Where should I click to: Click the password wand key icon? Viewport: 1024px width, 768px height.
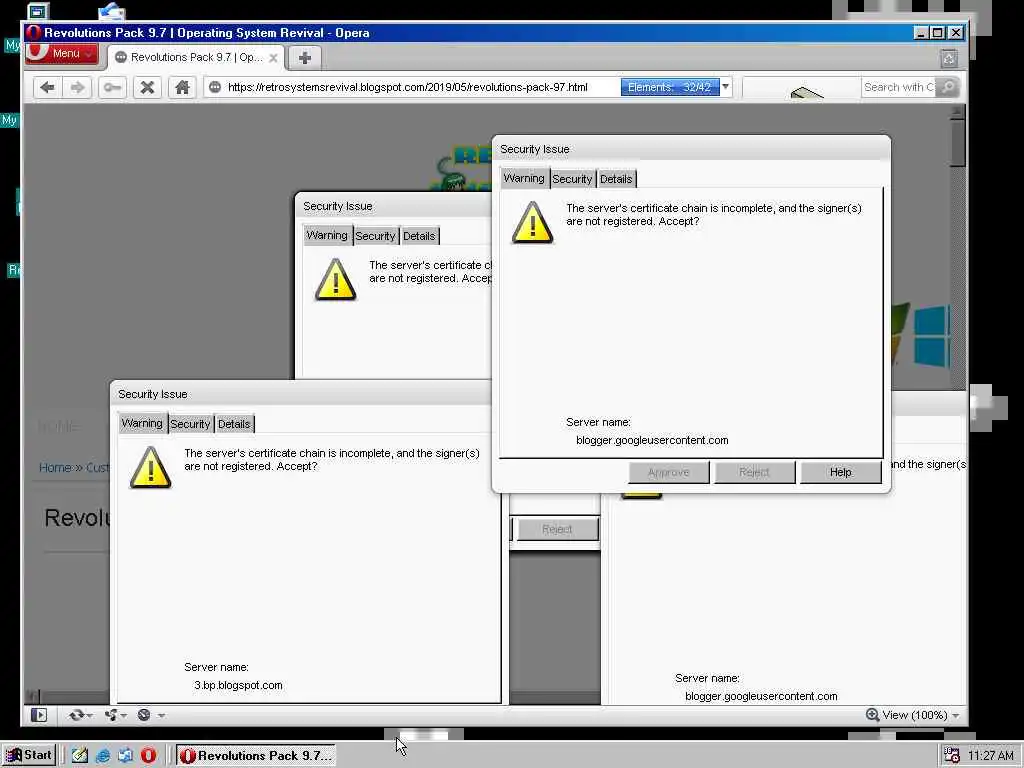pos(112,87)
